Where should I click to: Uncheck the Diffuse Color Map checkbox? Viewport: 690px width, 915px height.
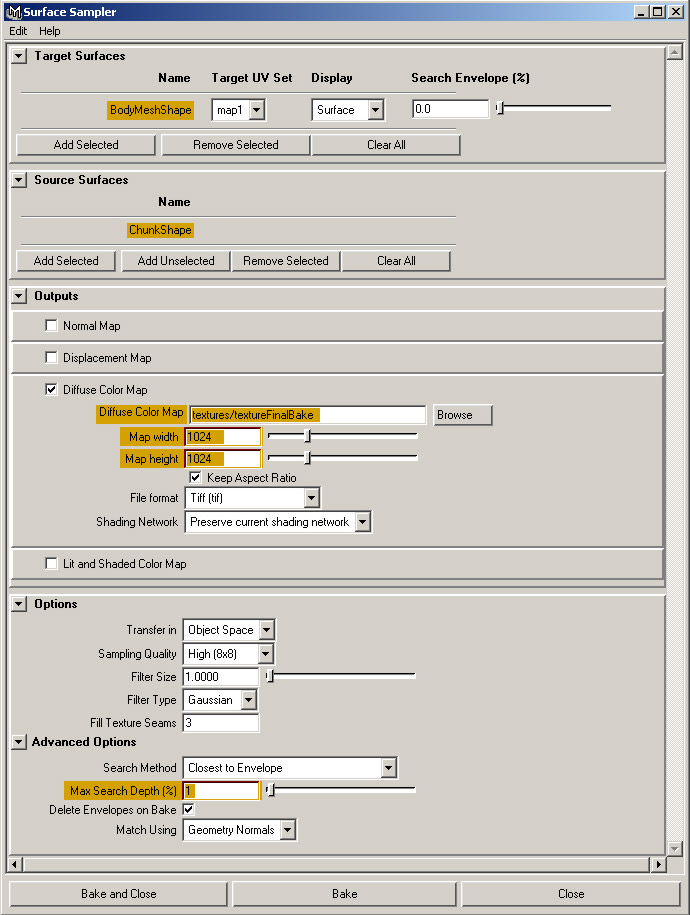[51, 389]
